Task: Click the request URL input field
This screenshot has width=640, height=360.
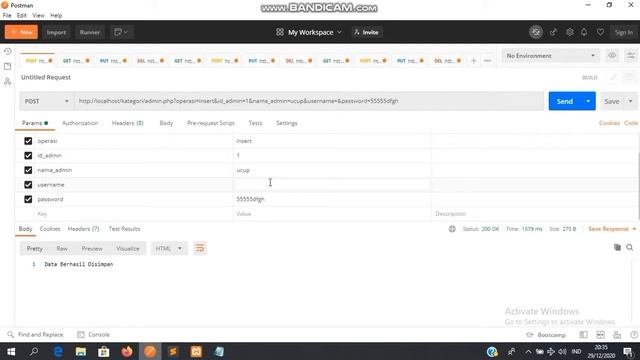Action: [309, 101]
